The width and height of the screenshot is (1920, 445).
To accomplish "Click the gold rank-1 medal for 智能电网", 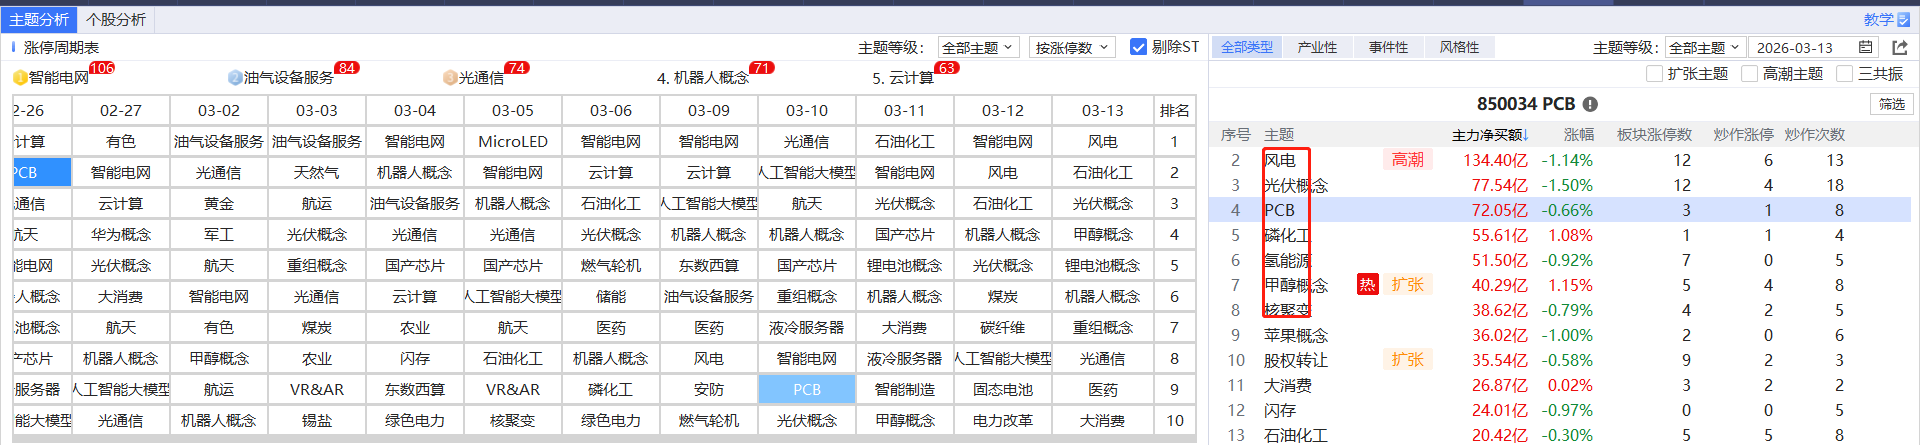I will point(20,78).
